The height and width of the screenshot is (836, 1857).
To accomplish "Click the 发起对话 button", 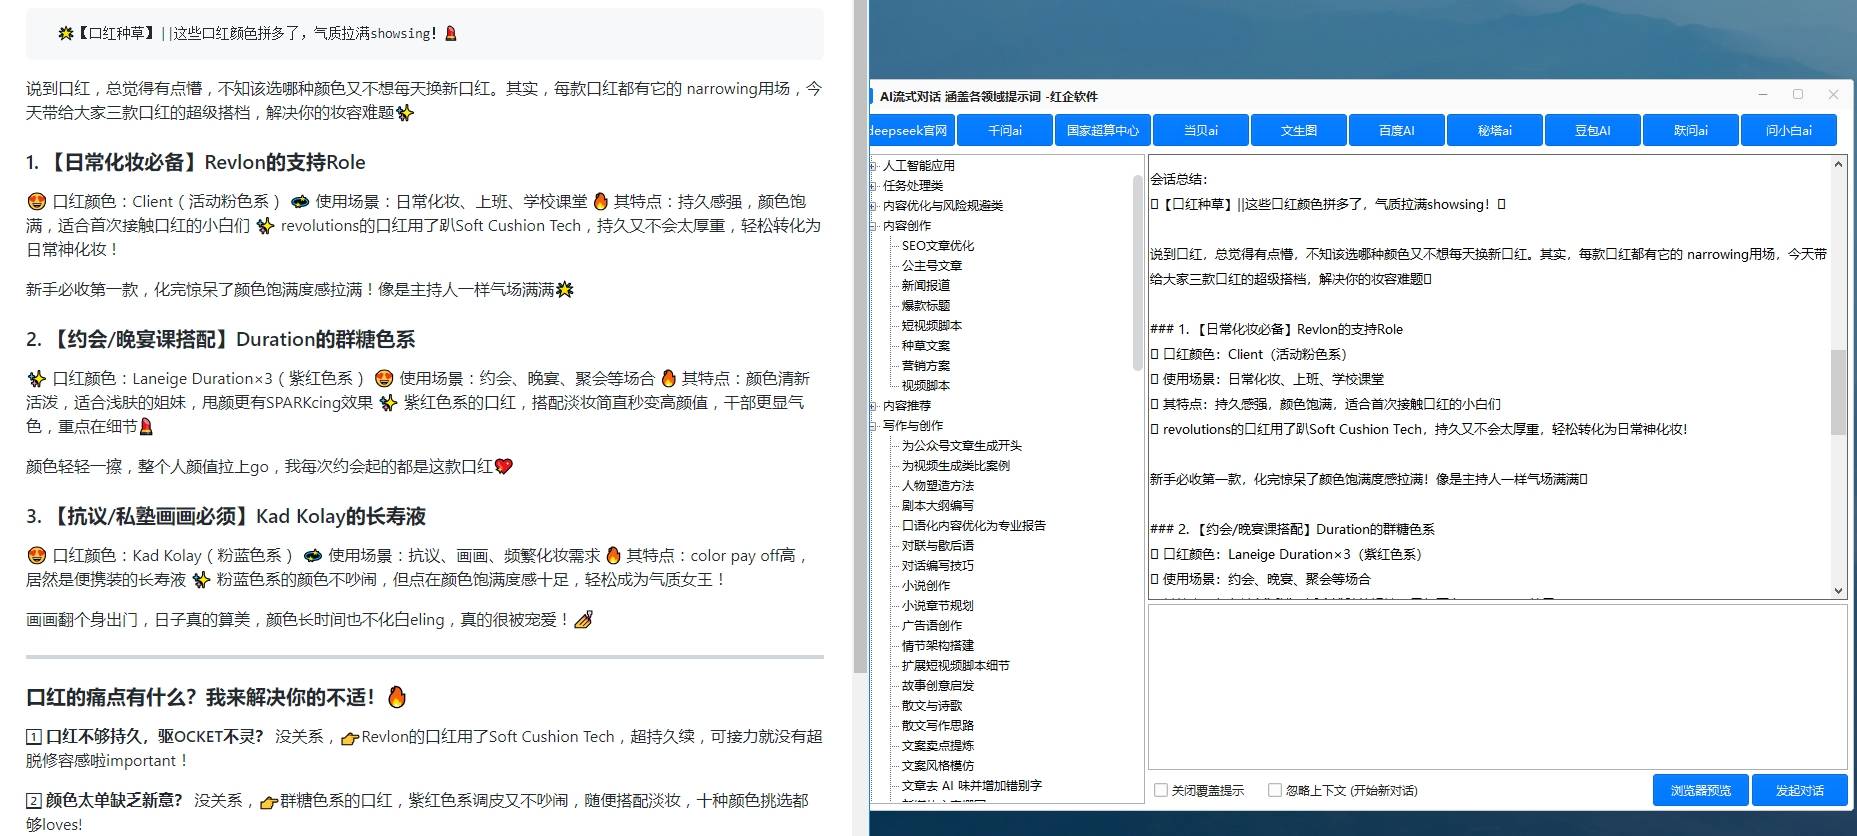I will pyautogui.click(x=1799, y=790).
